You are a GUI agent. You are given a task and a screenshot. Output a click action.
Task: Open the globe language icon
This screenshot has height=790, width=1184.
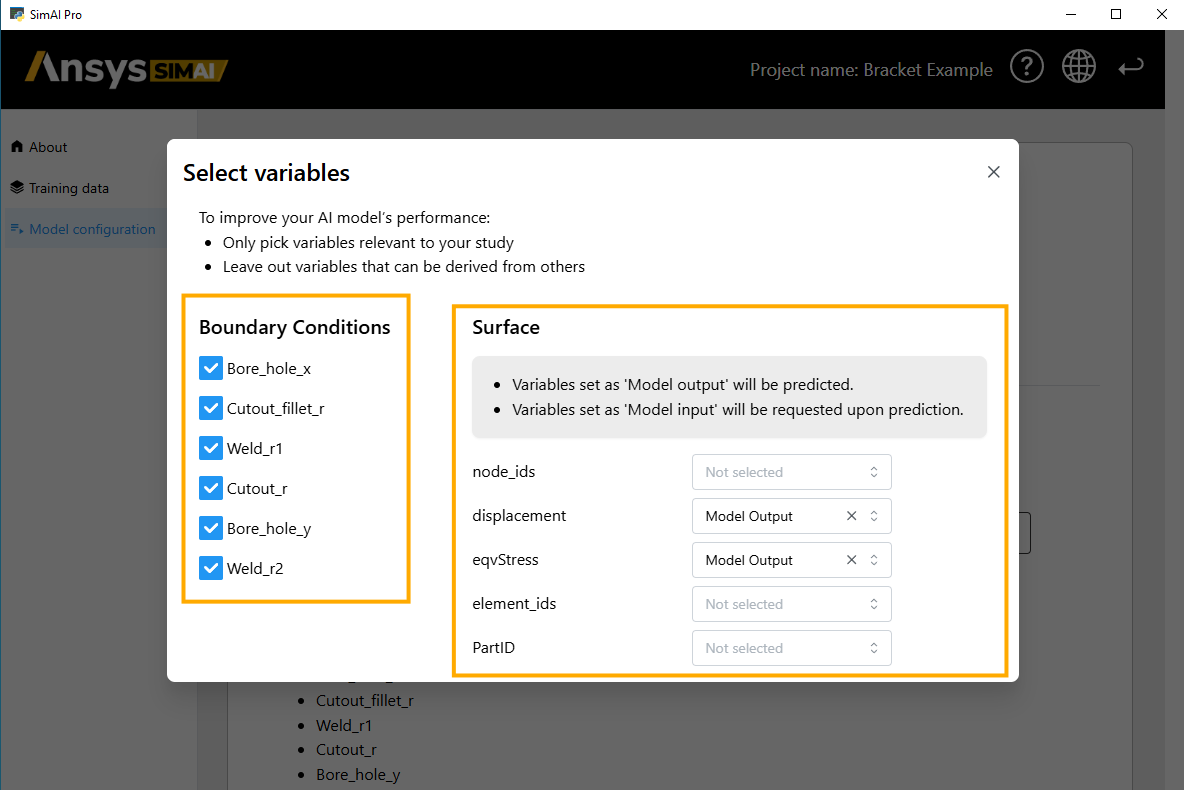click(1078, 68)
